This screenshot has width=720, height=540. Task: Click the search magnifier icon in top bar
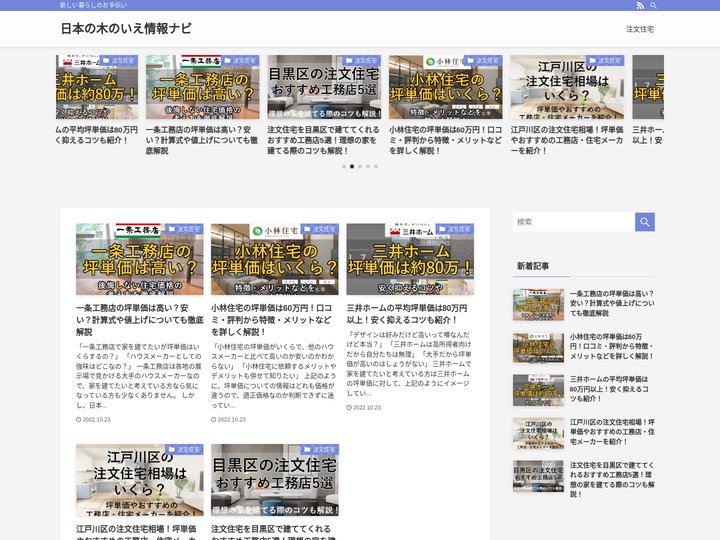point(653,6)
